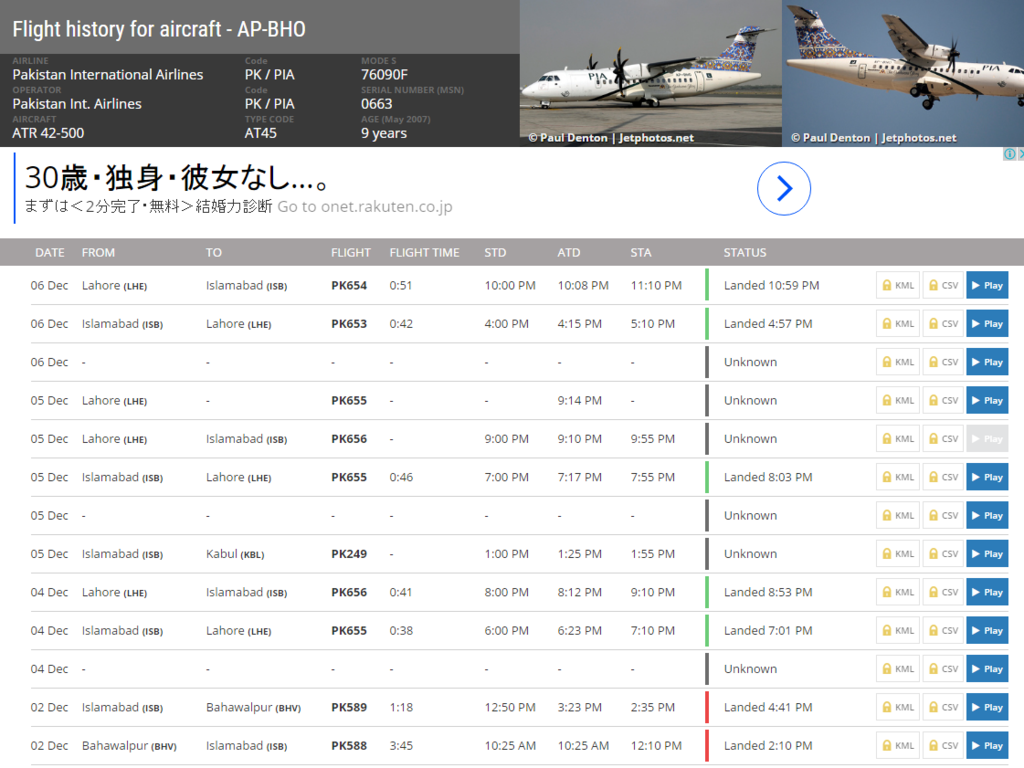The image size is (1024, 768).
Task: Play the PK249 flight to Kabul
Action: pos(987,554)
